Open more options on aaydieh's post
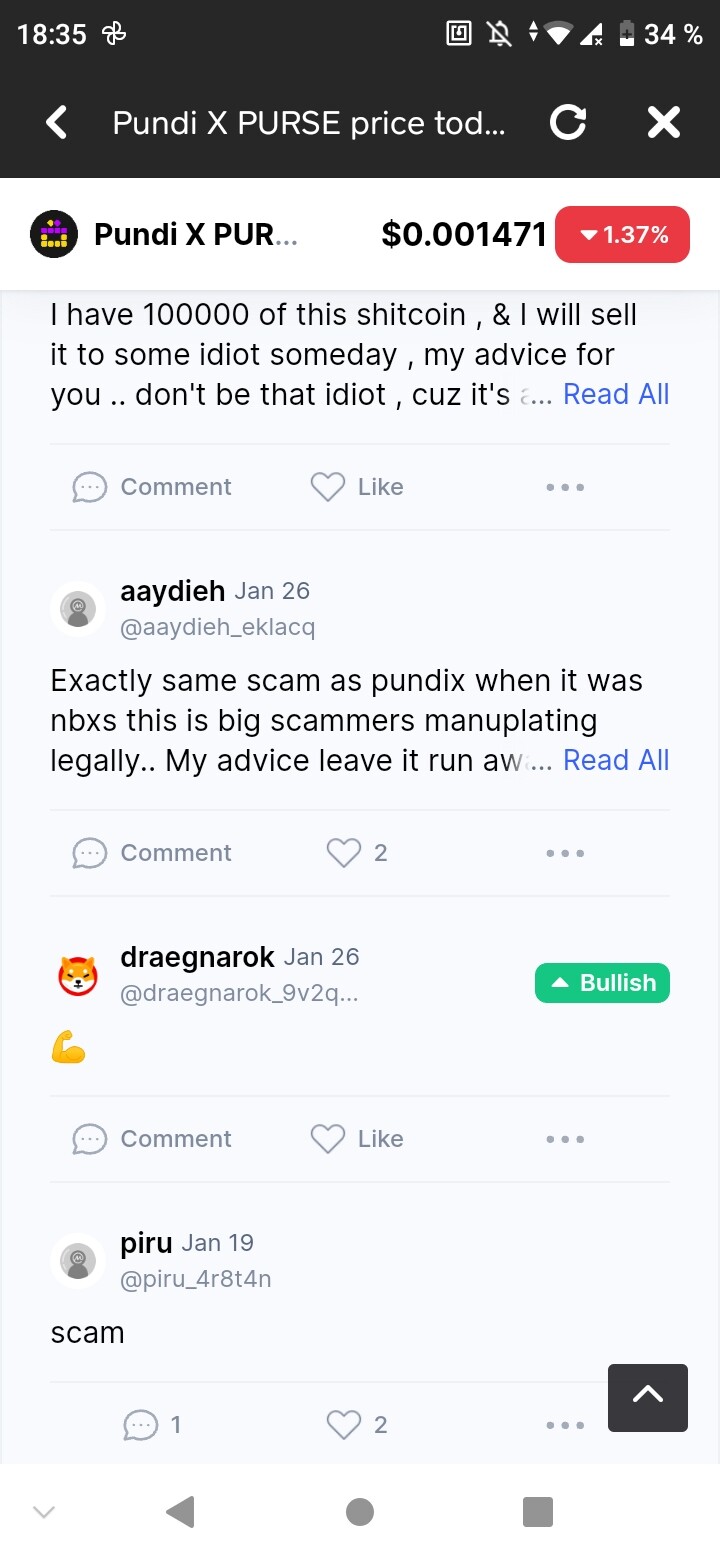The height and width of the screenshot is (1560, 720). click(565, 853)
